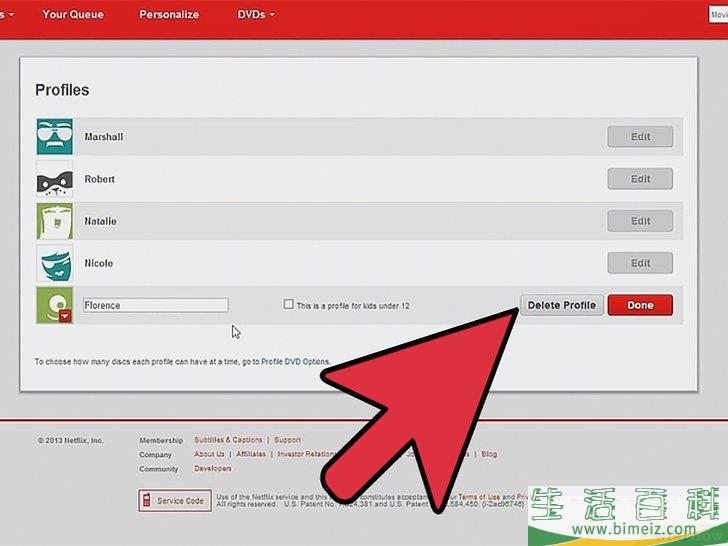Viewport: 728px width, 546px height.
Task: Click Natalie's green avatar image
Action: (x=55, y=221)
